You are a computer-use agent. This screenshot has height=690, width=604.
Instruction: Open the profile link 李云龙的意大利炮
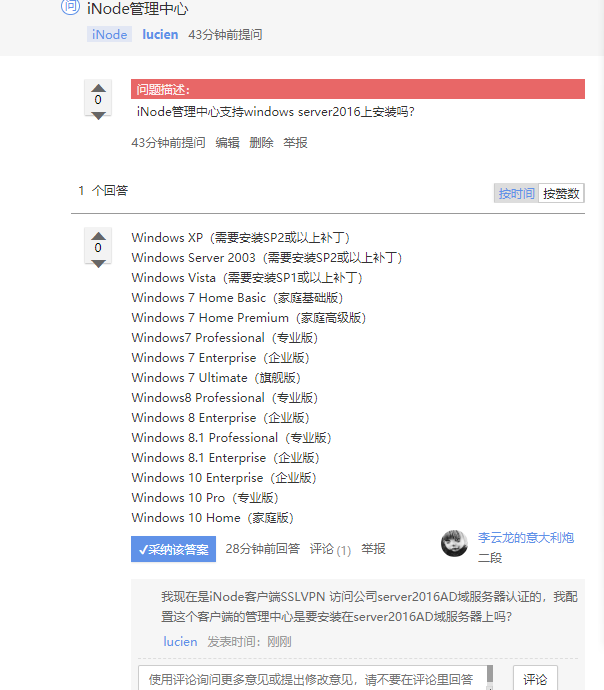click(526, 537)
